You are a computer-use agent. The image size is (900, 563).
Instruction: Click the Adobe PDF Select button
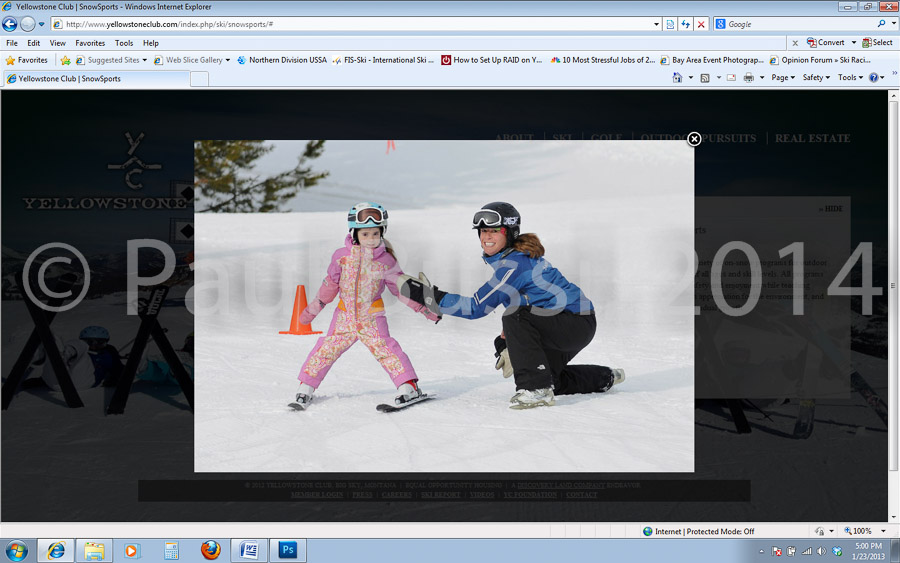click(878, 42)
